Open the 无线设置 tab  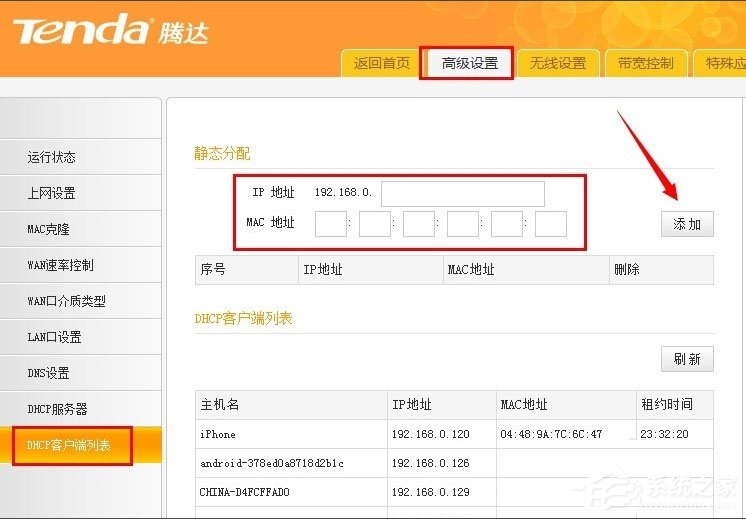pyautogui.click(x=558, y=63)
